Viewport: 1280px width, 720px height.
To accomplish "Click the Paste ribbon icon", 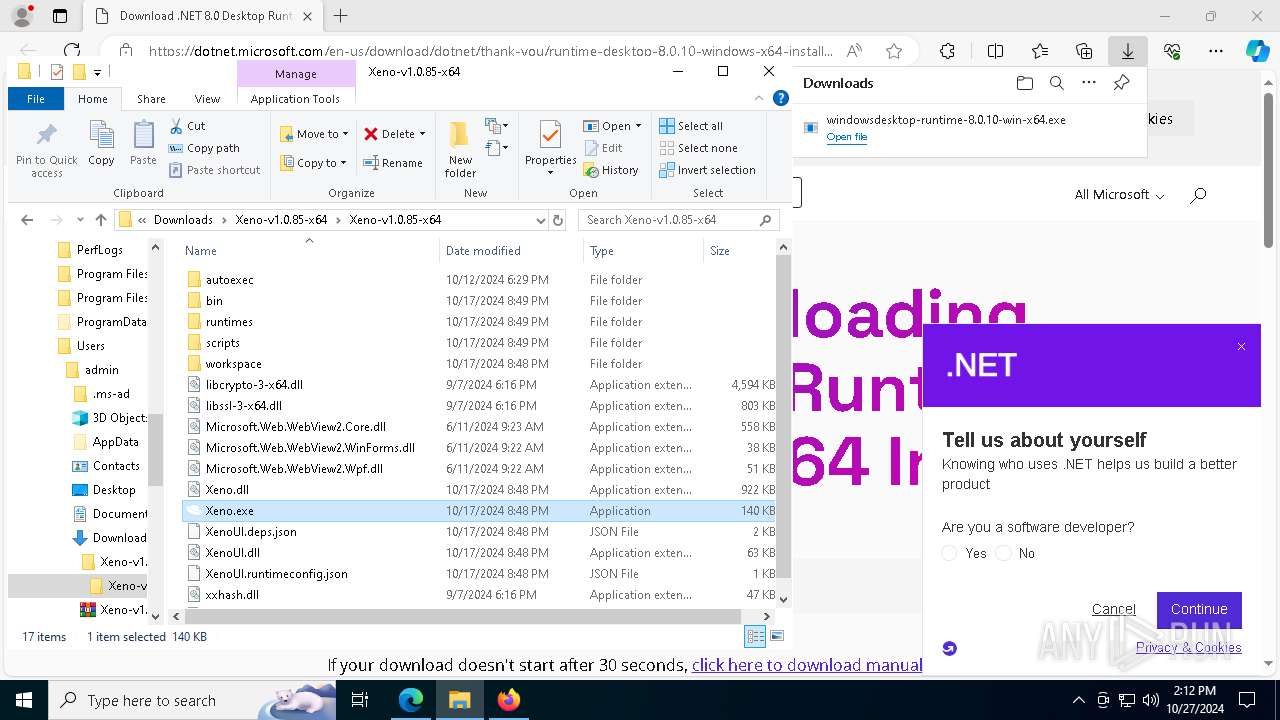I will pyautogui.click(x=143, y=143).
